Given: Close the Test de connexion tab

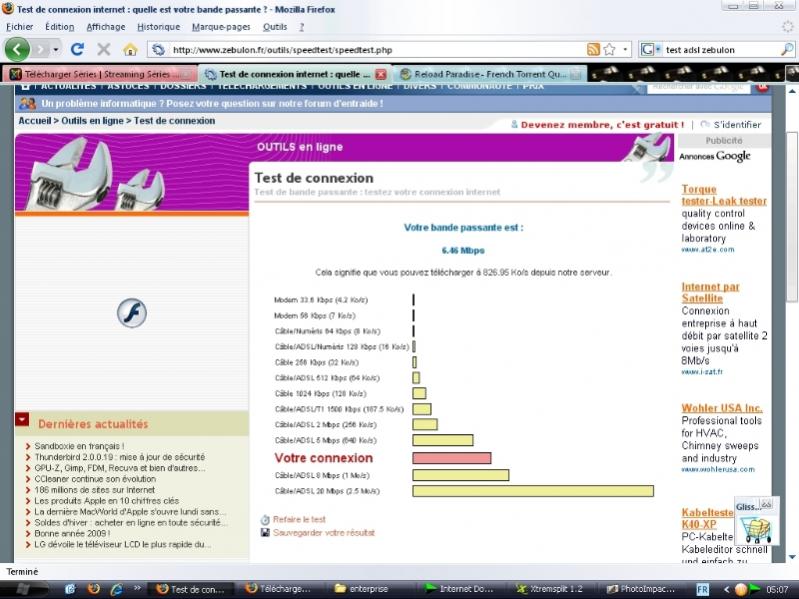Looking at the screenshot, I should [380, 74].
